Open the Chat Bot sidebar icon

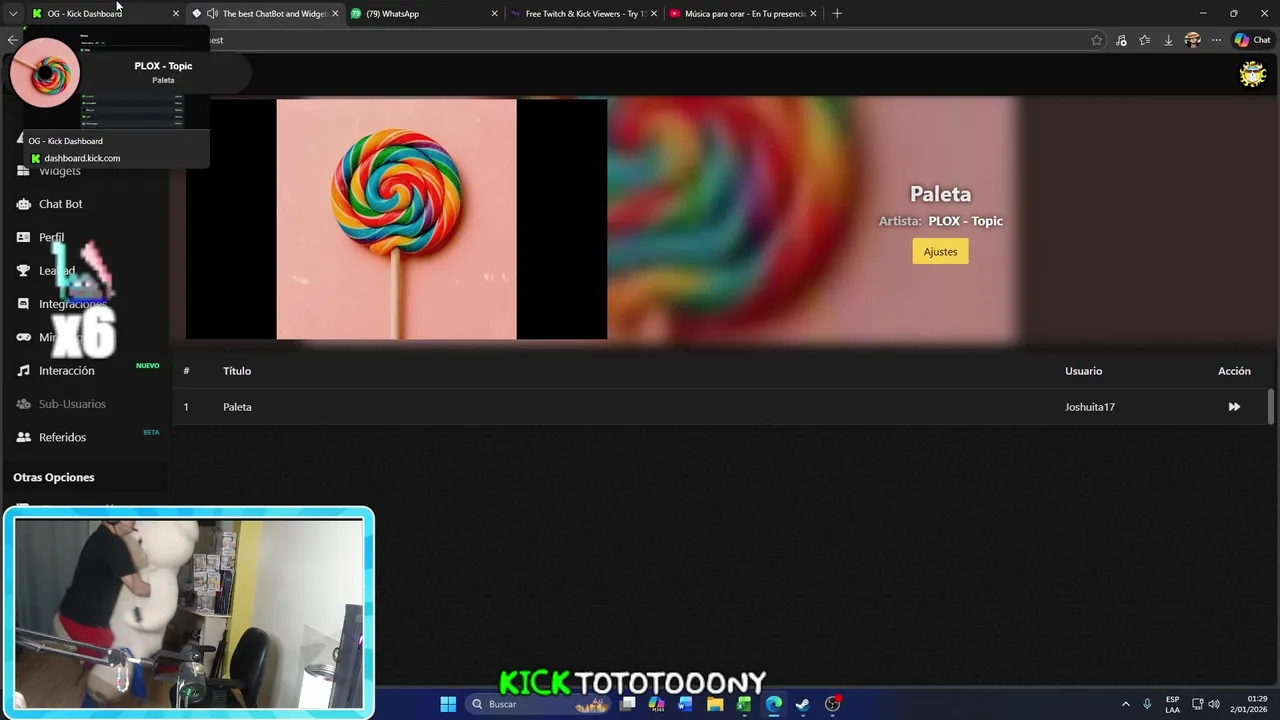point(23,204)
